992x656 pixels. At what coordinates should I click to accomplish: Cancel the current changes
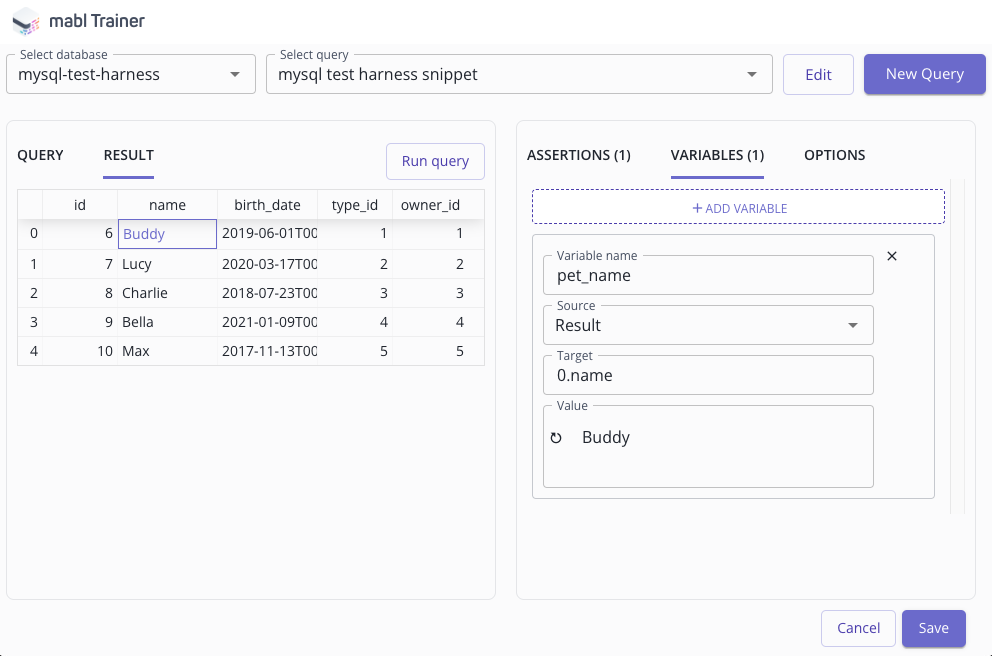pos(858,628)
